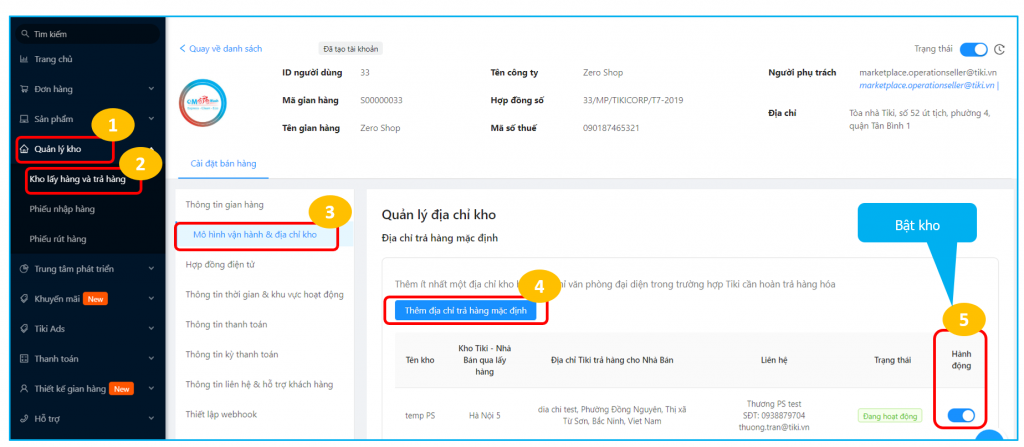Viewport: 1024px width, 447px height.
Task: Click the Tiki Ads icon
Action: coord(24,329)
